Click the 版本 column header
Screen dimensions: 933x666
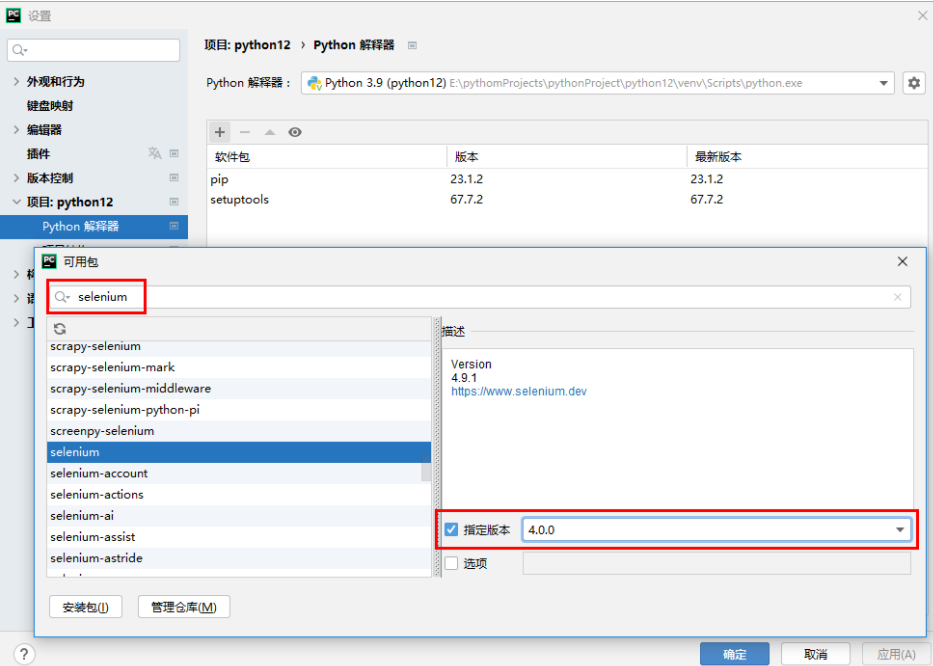pos(566,157)
